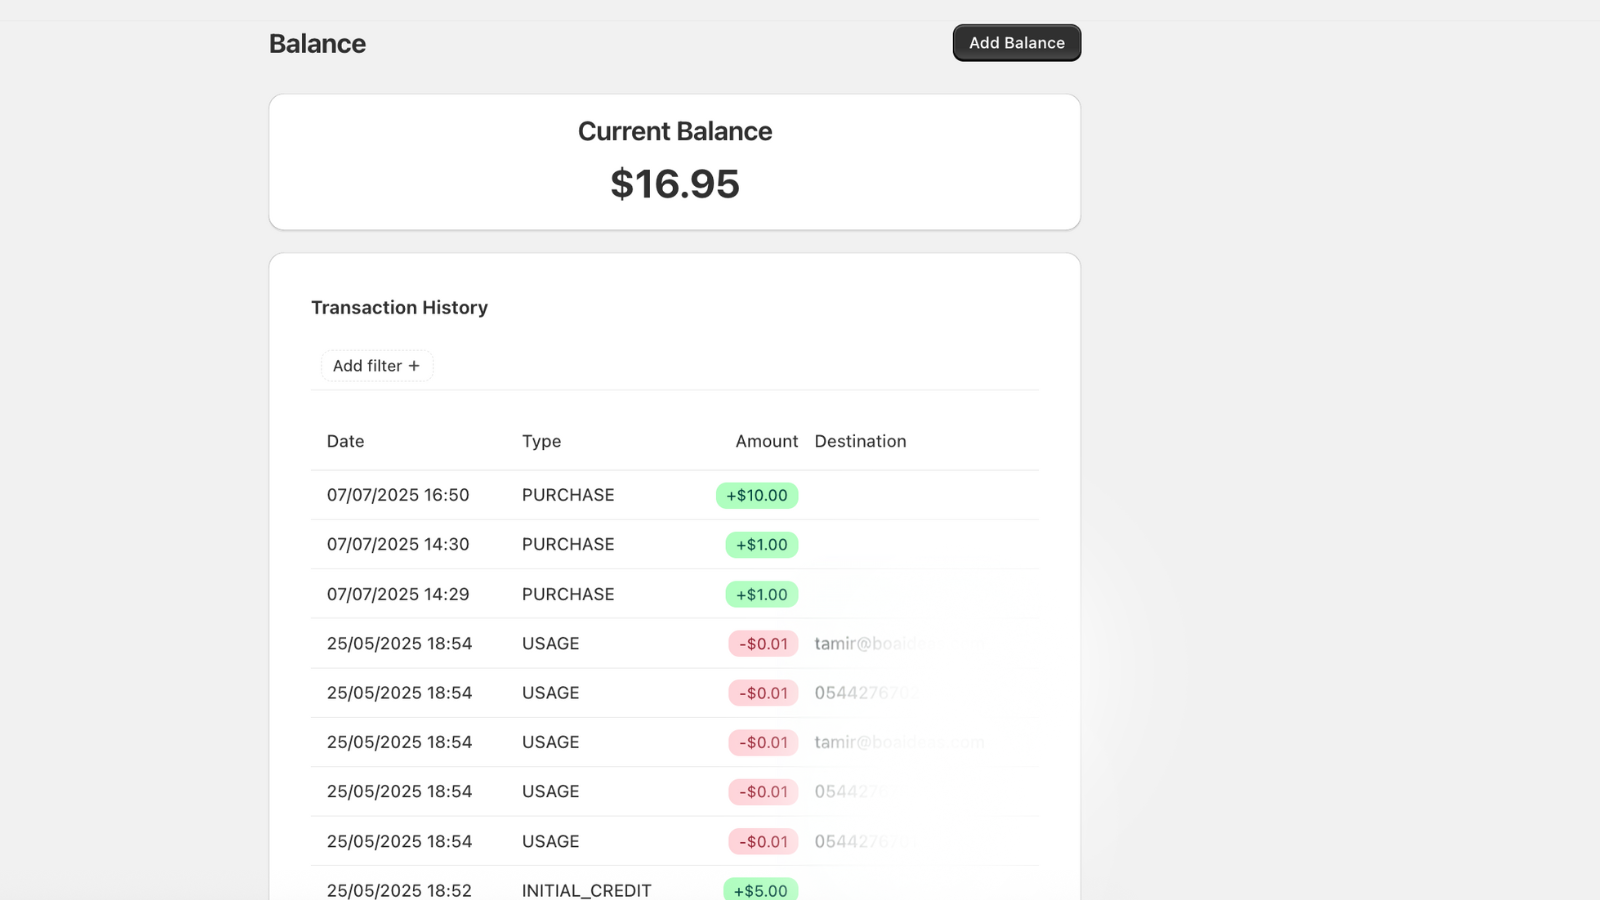
Task: Click the $16.95 current balance amount
Action: click(675, 184)
